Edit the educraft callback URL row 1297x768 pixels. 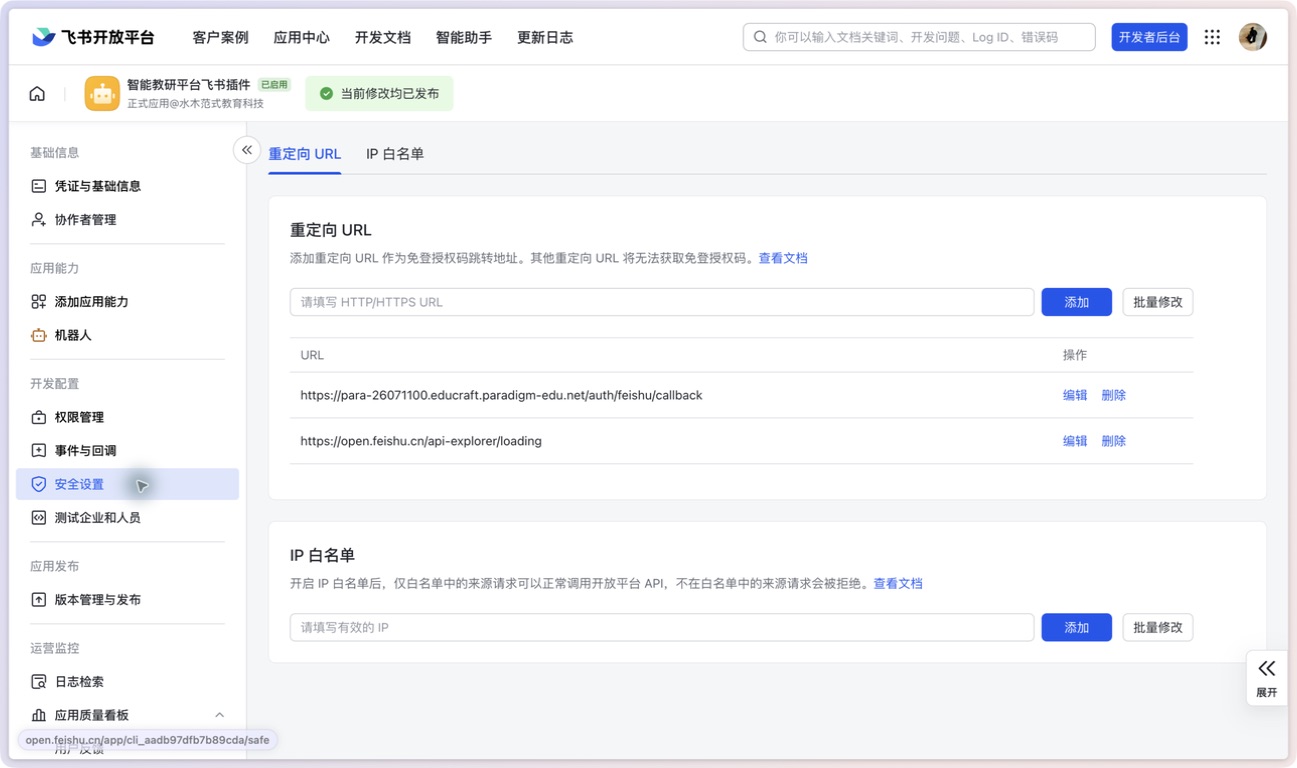(x=1075, y=395)
